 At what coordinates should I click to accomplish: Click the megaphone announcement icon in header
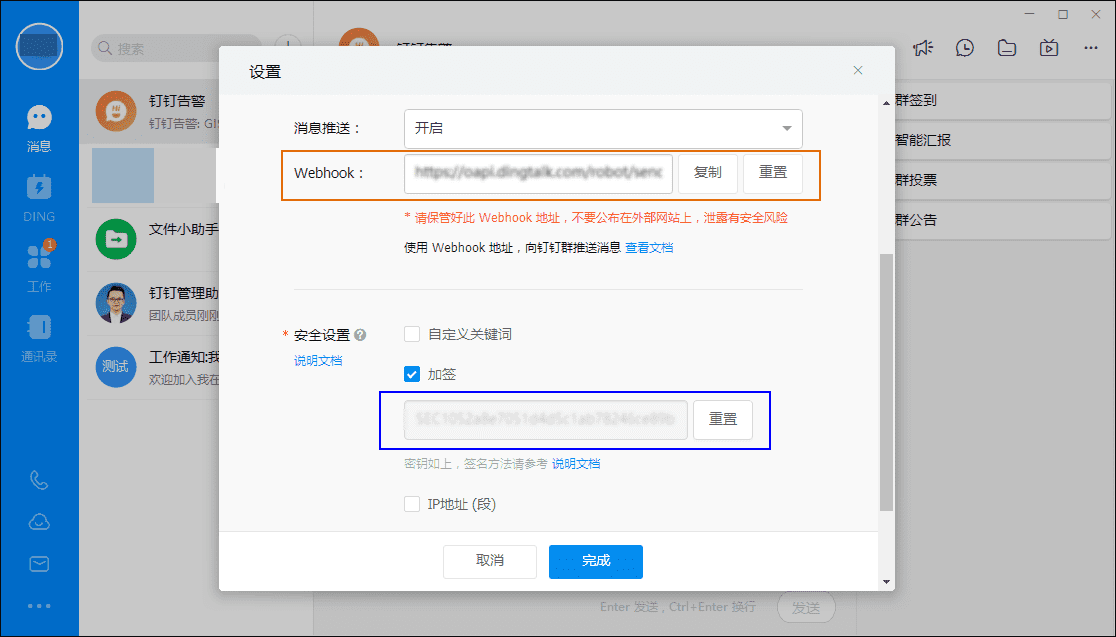922,48
